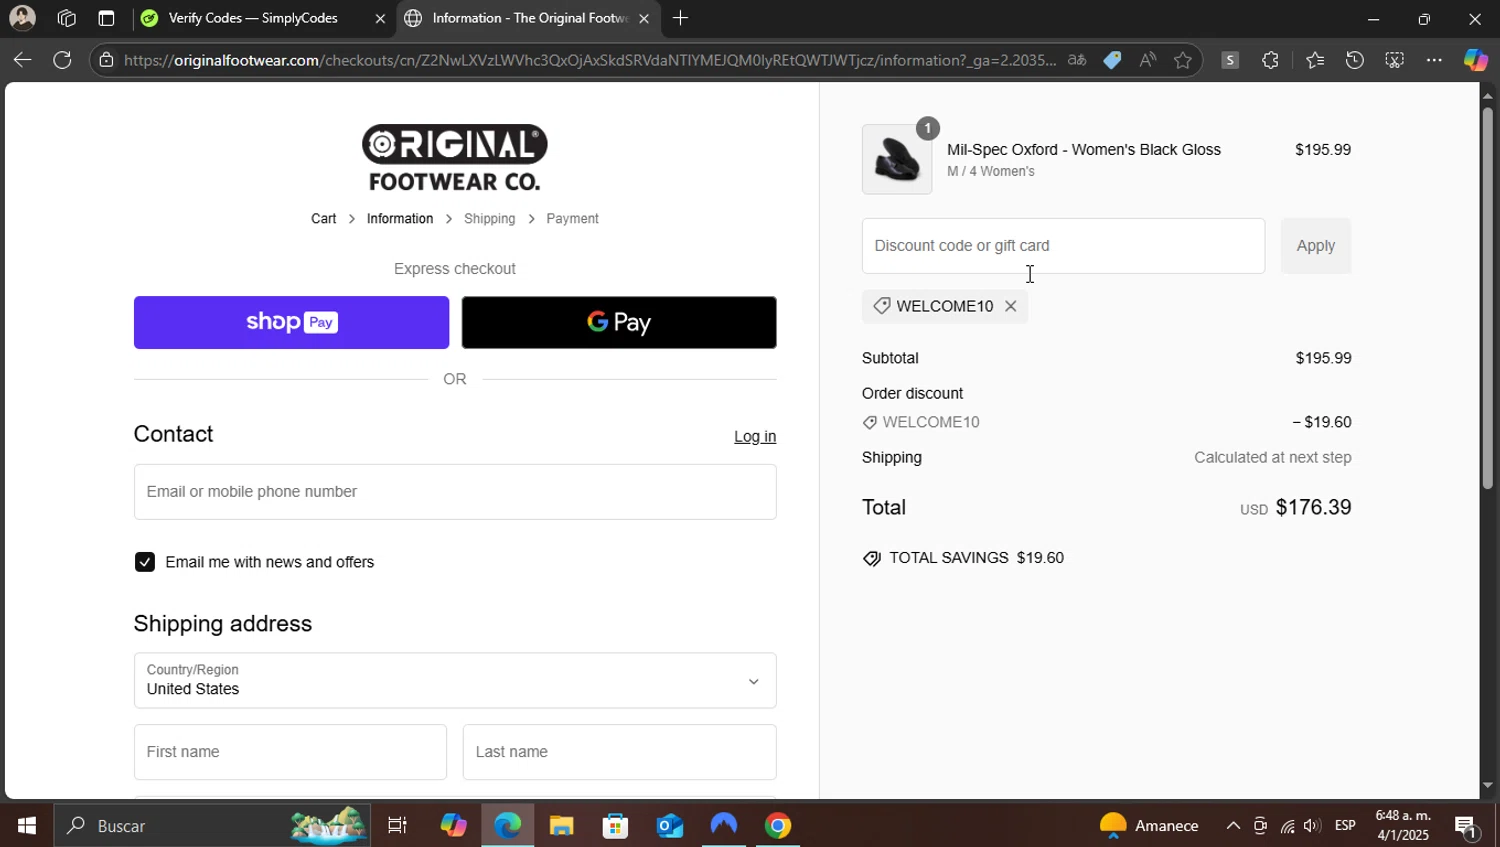Open a new tab with the plus button

tap(680, 18)
